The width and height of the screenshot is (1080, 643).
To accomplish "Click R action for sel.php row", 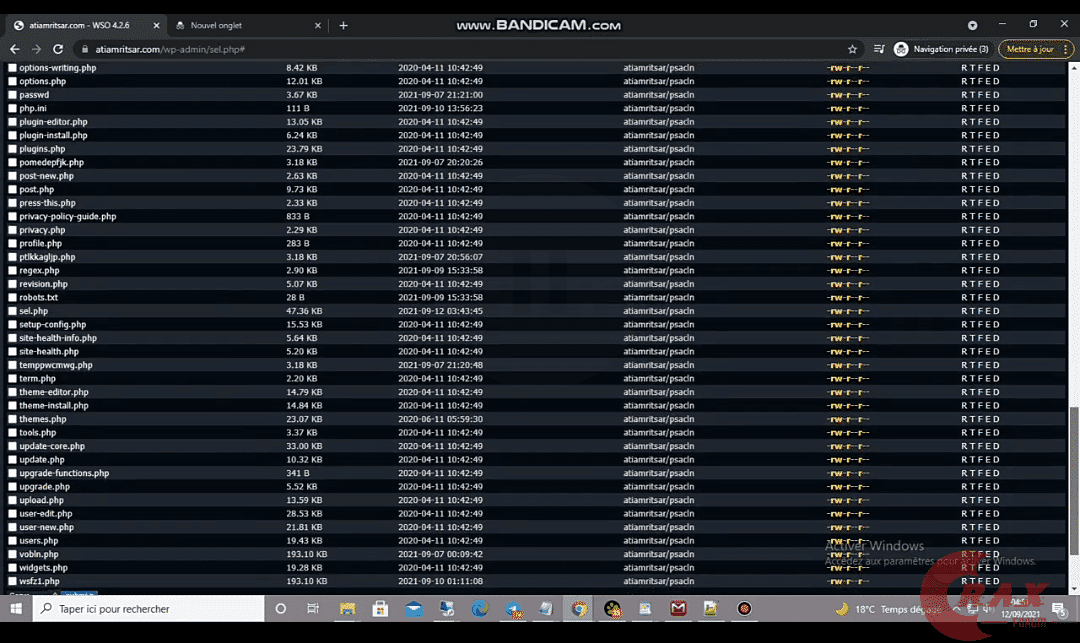I will 964,311.
